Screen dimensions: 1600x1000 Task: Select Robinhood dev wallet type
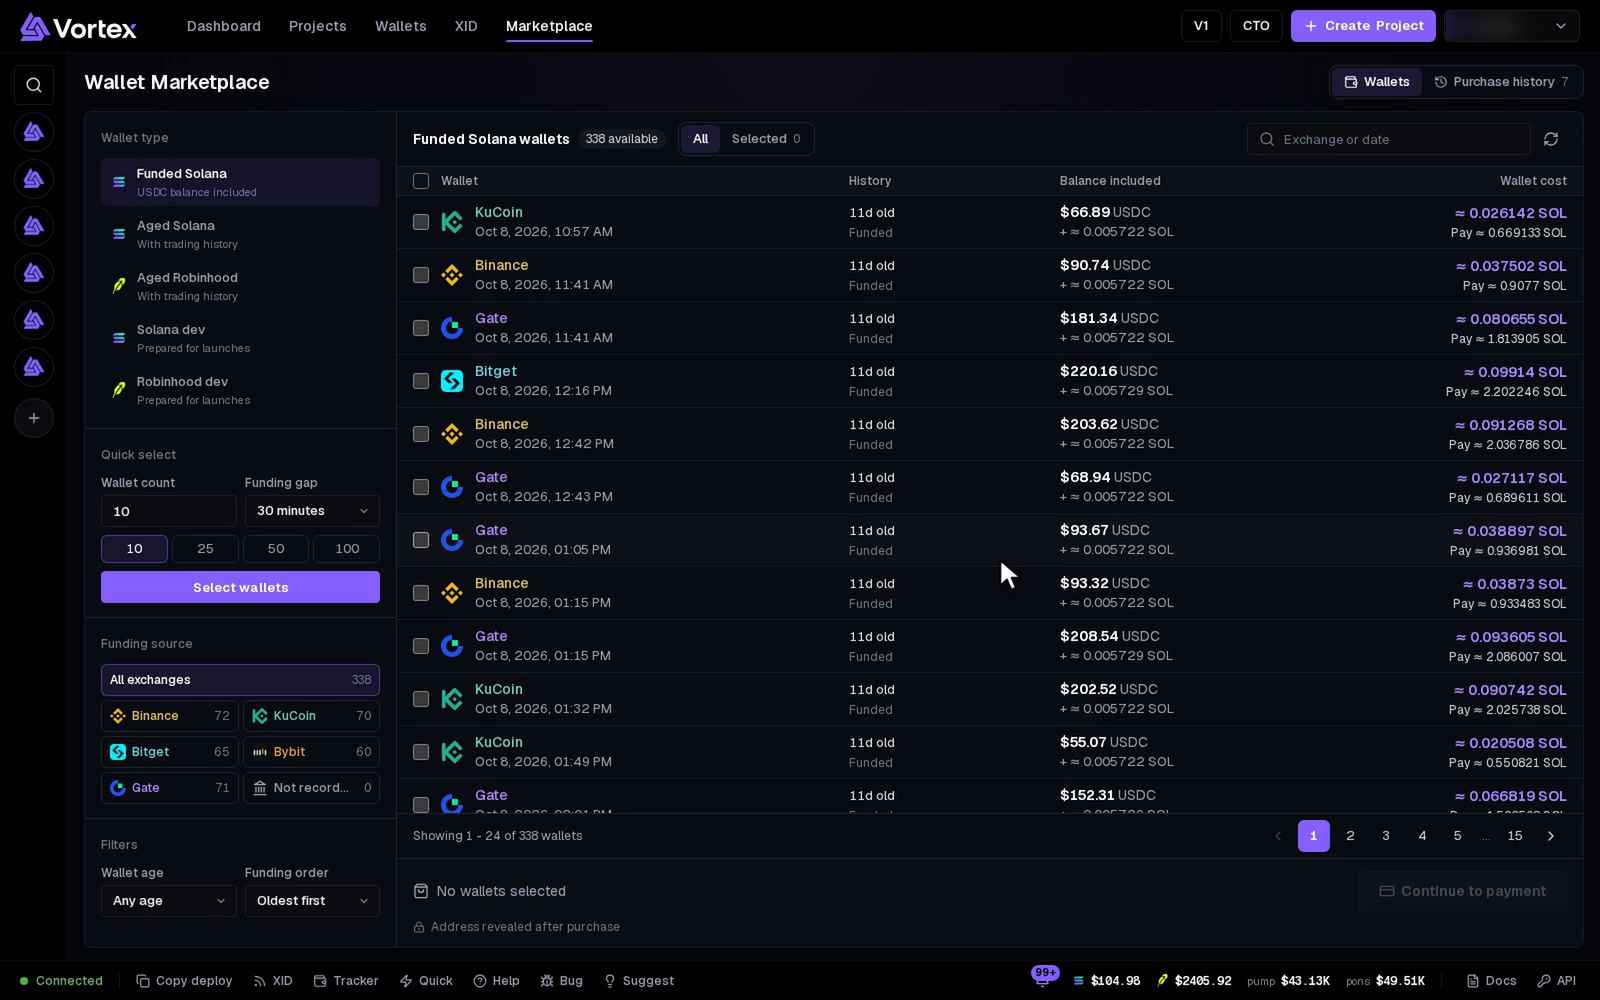(240, 390)
